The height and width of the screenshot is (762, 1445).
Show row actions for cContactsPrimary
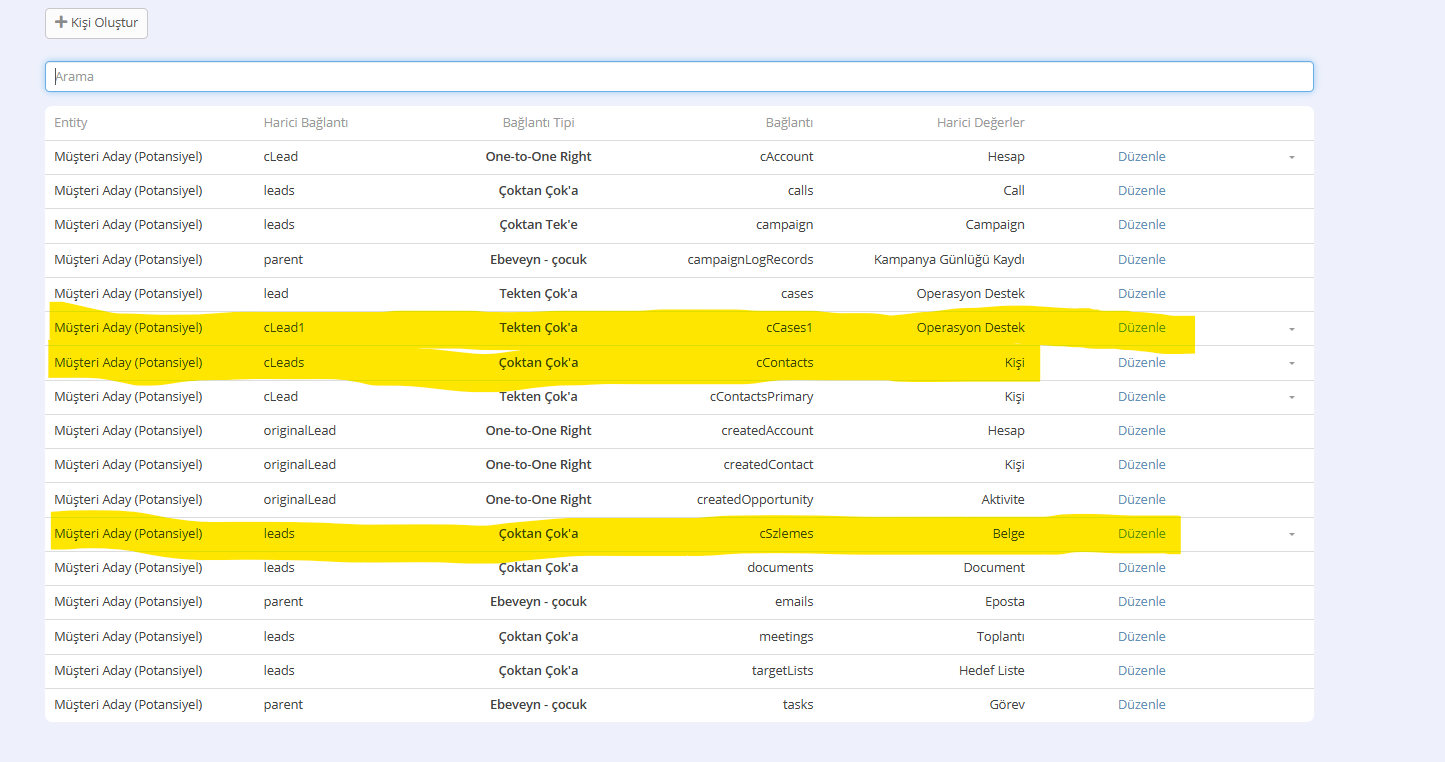click(x=1291, y=397)
